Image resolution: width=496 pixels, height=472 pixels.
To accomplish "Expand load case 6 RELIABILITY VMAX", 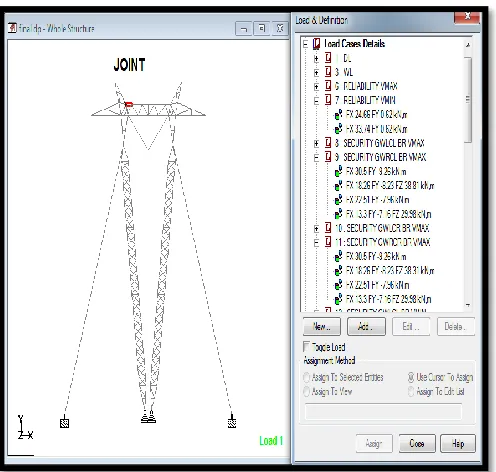I will coord(316,86).
